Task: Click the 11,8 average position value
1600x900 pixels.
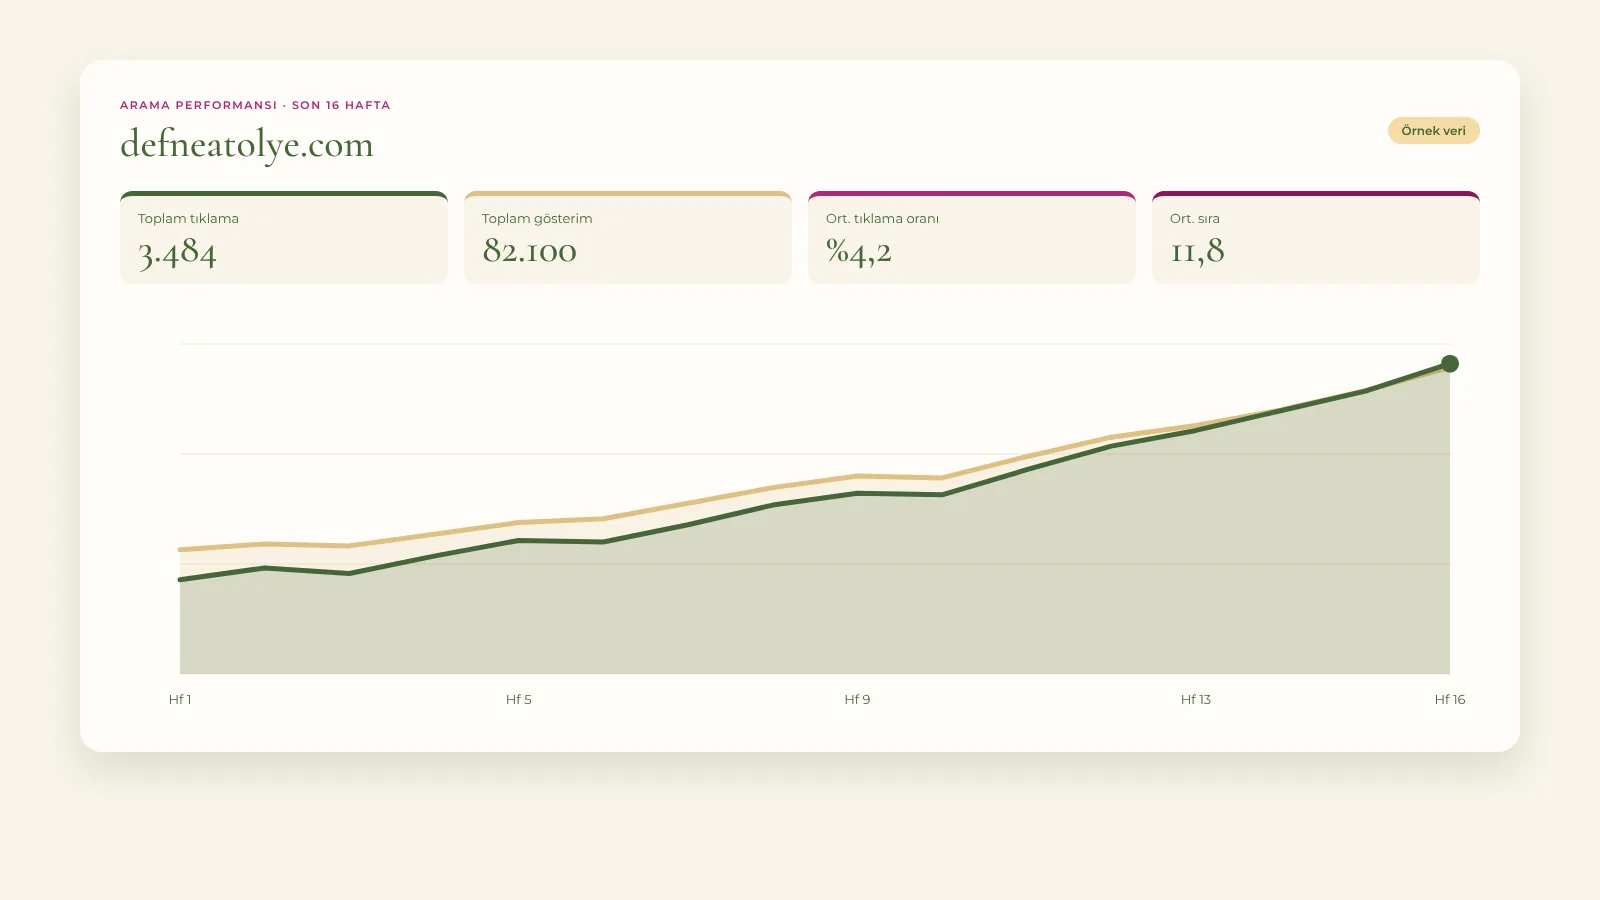Action: [1197, 252]
